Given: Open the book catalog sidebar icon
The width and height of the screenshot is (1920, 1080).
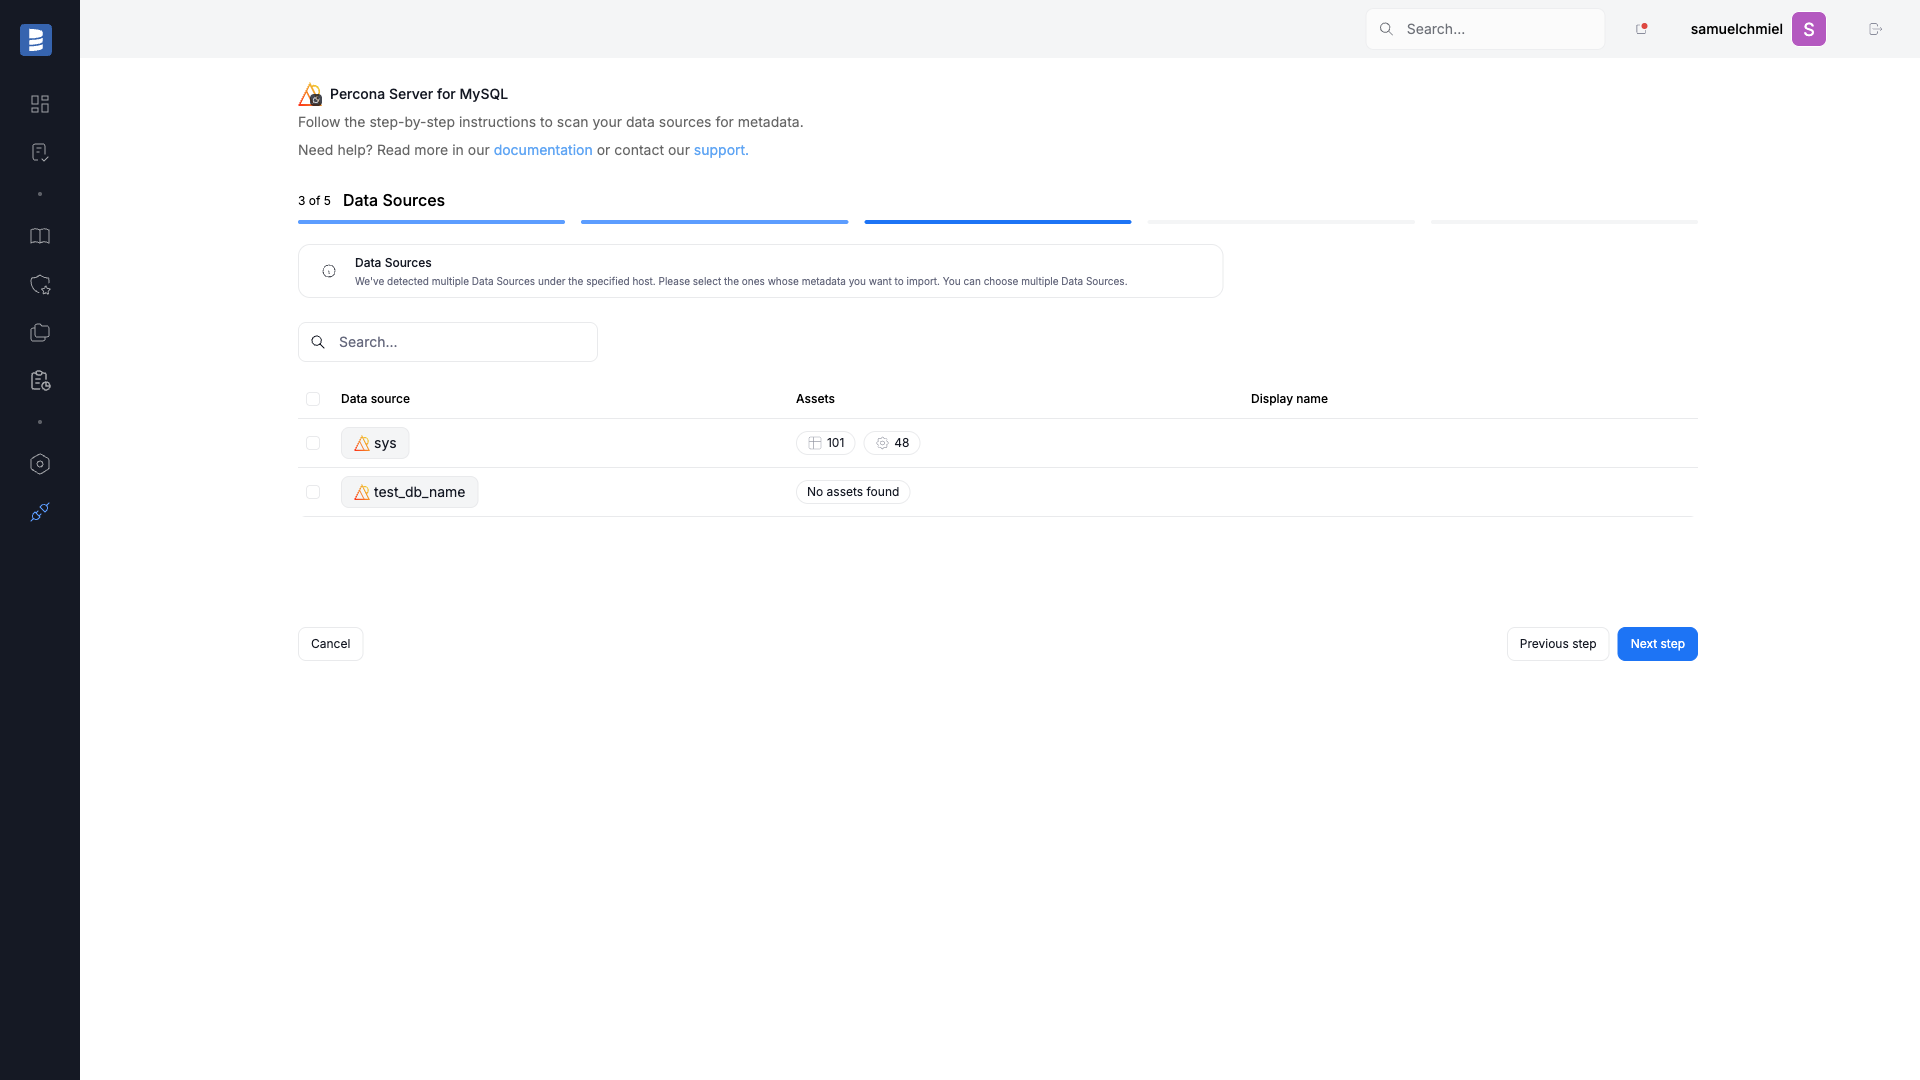Looking at the screenshot, I should (x=40, y=236).
